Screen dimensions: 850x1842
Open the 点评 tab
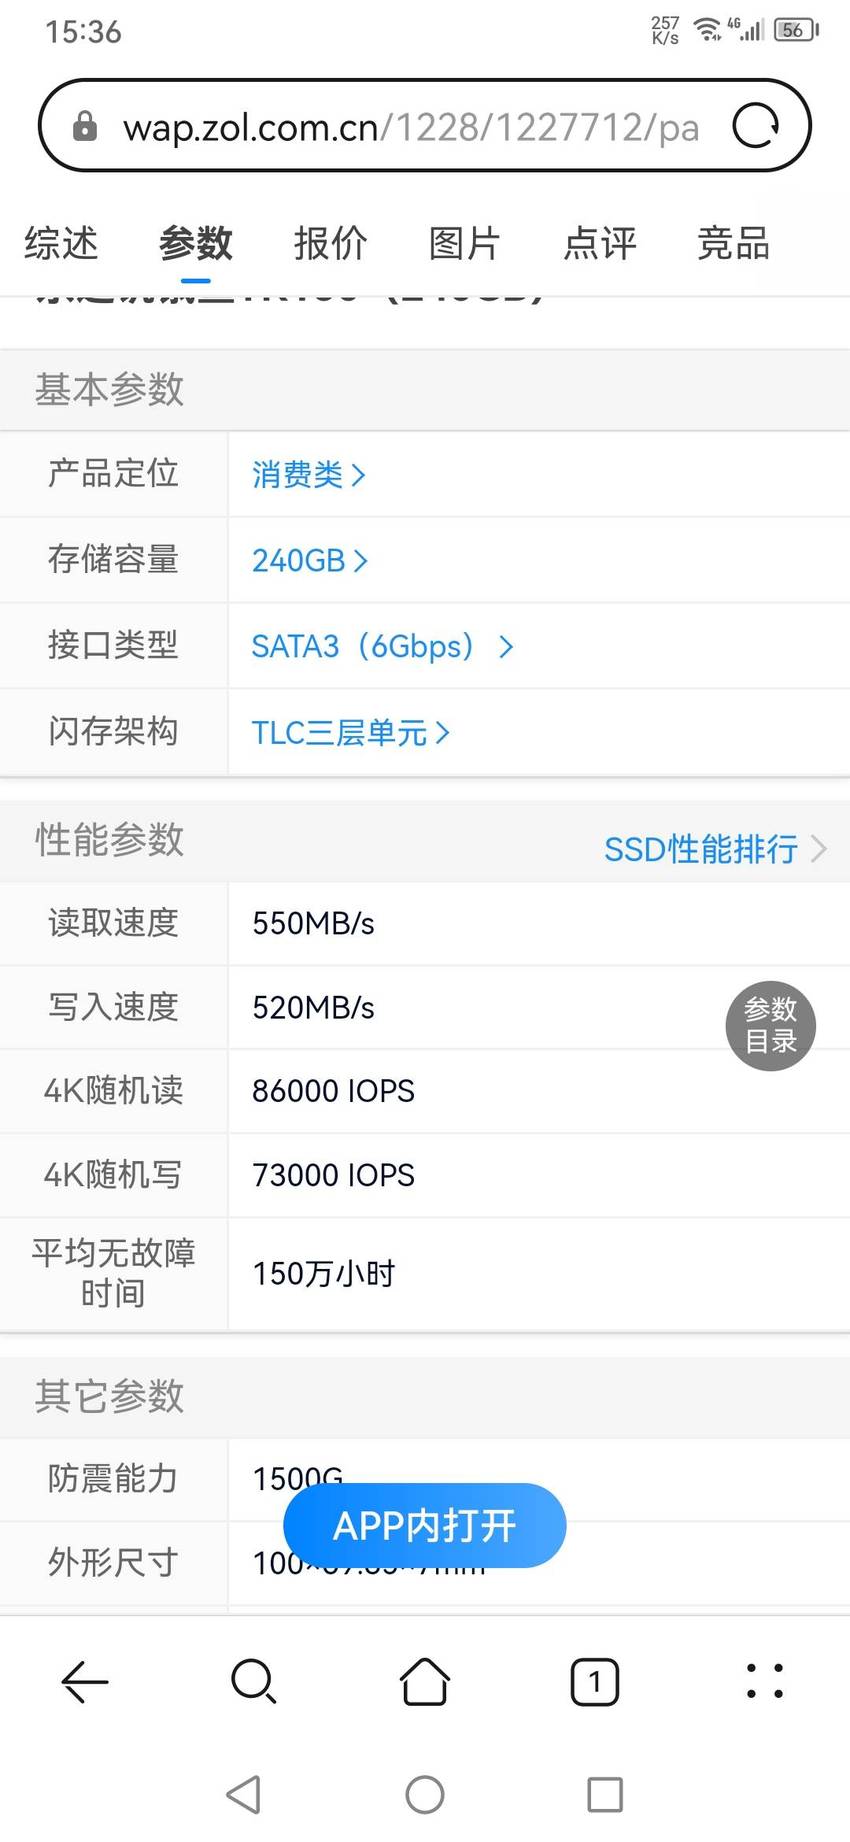tap(600, 243)
